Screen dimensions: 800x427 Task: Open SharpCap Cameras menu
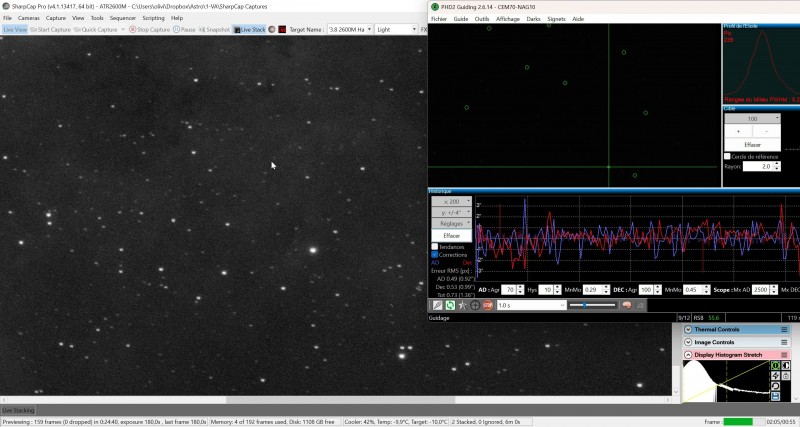click(x=29, y=18)
